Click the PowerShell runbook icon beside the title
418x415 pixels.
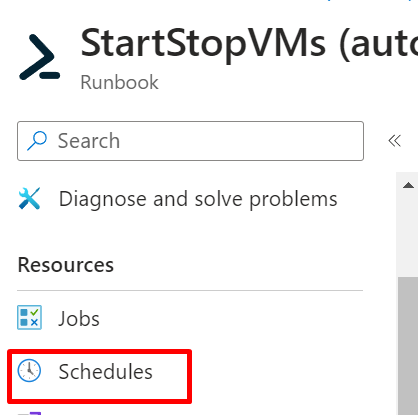[39, 57]
